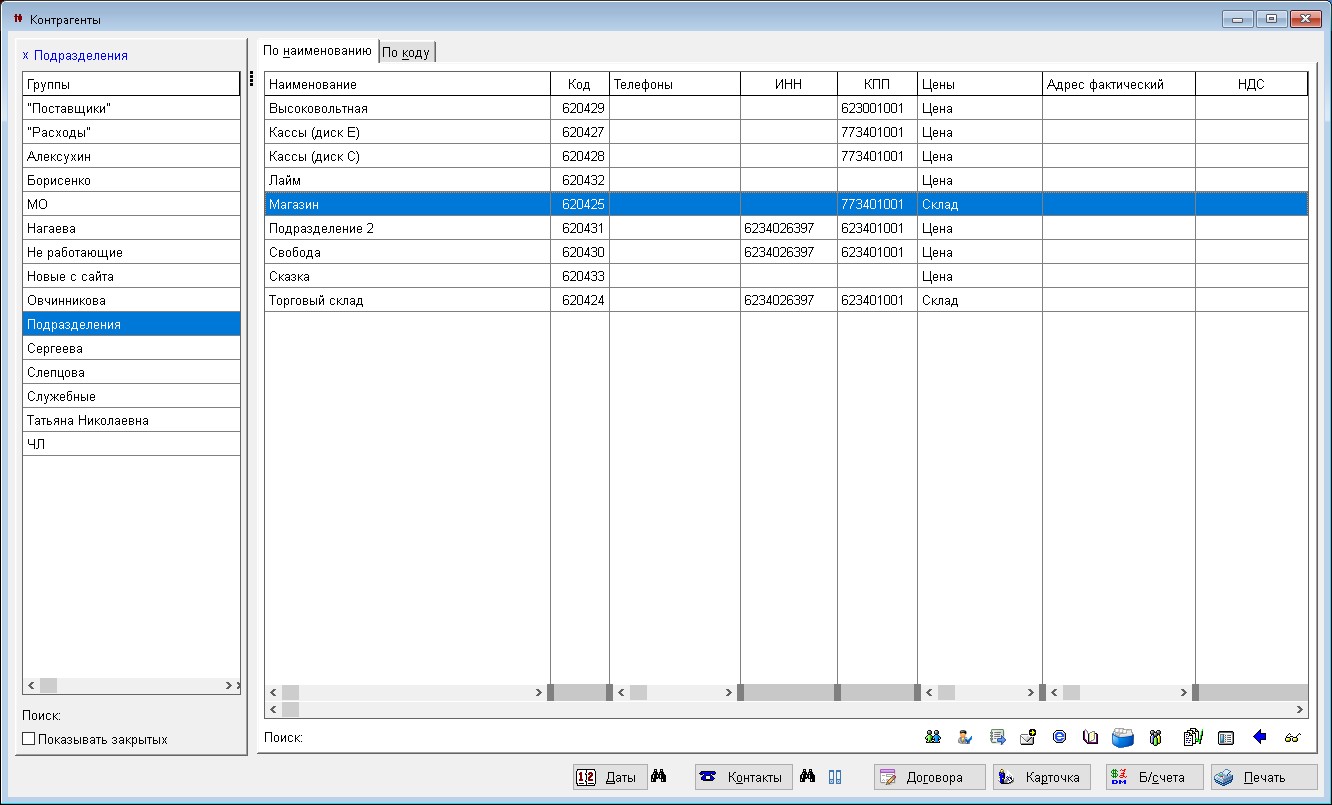Select the По наименованию tab
Screen dimensions: 1332x805
(x=318, y=50)
